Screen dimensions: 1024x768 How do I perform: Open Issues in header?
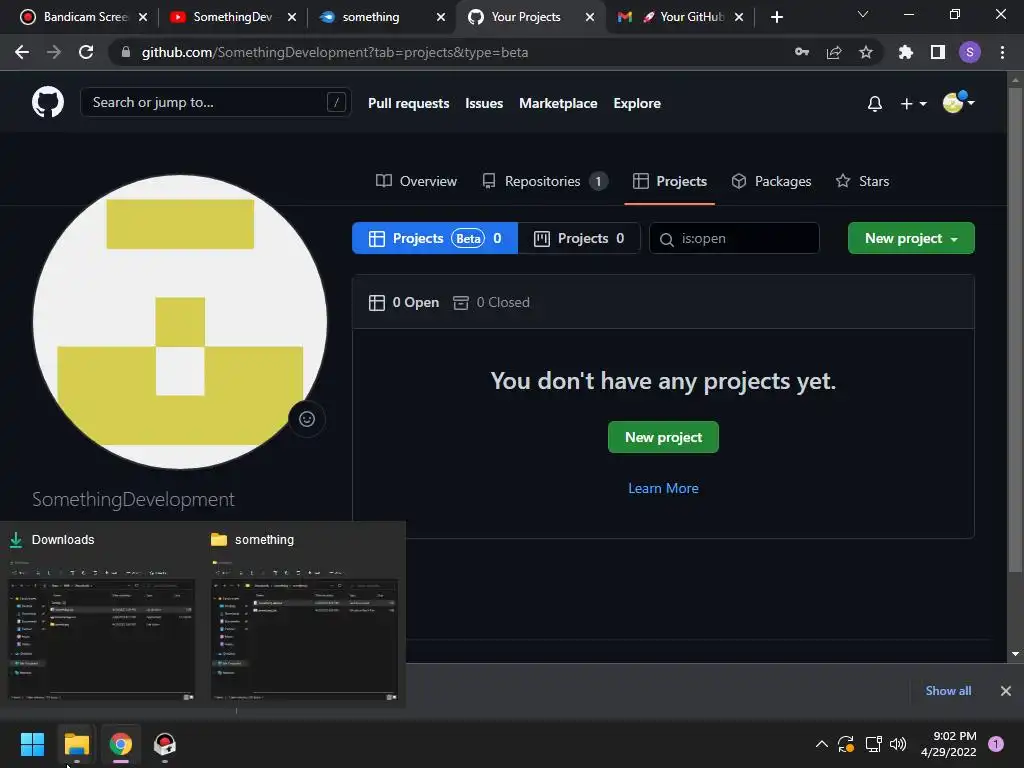[x=484, y=103]
